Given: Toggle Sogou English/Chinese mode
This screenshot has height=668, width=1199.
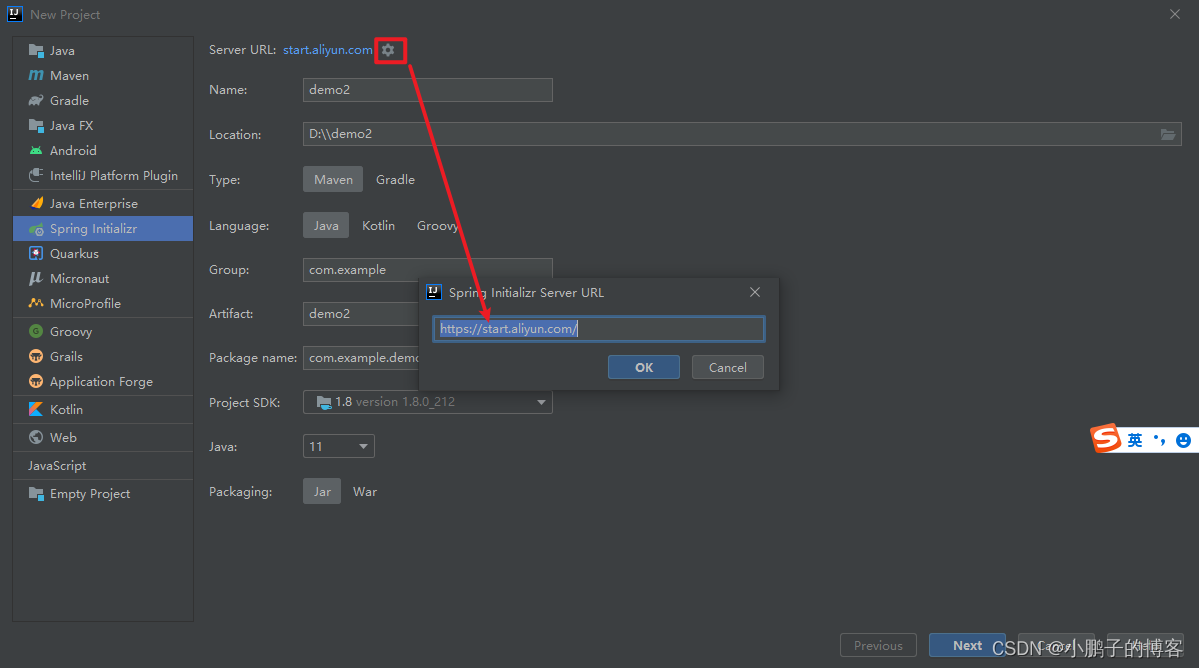Looking at the screenshot, I should click(1135, 440).
